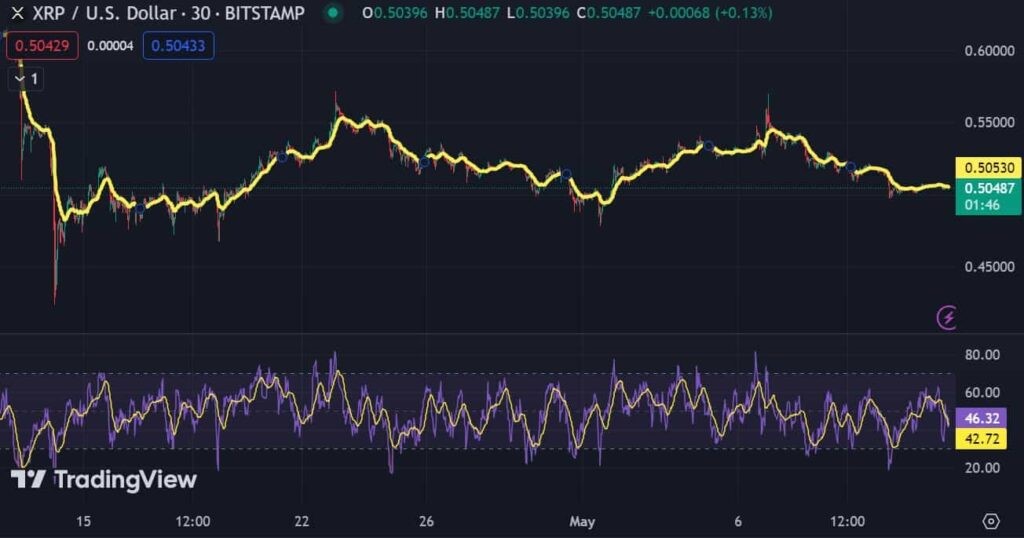Click the spread value 0.00004
The width and height of the screenshot is (1024, 538).
point(110,46)
